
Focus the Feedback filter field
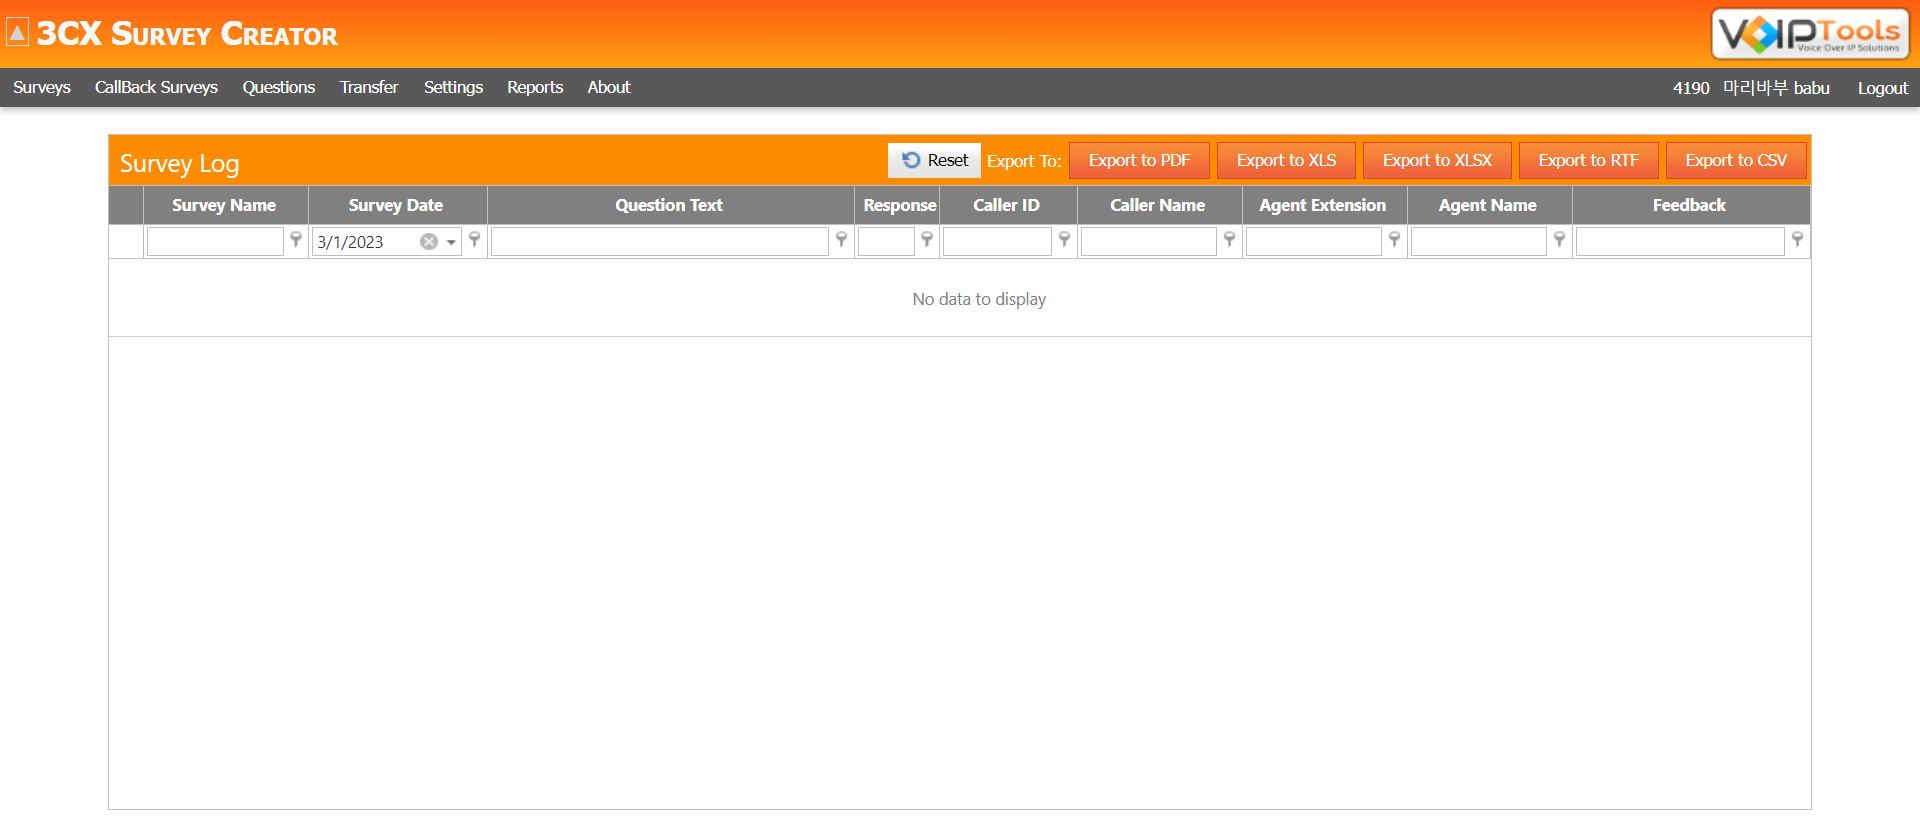click(x=1680, y=241)
